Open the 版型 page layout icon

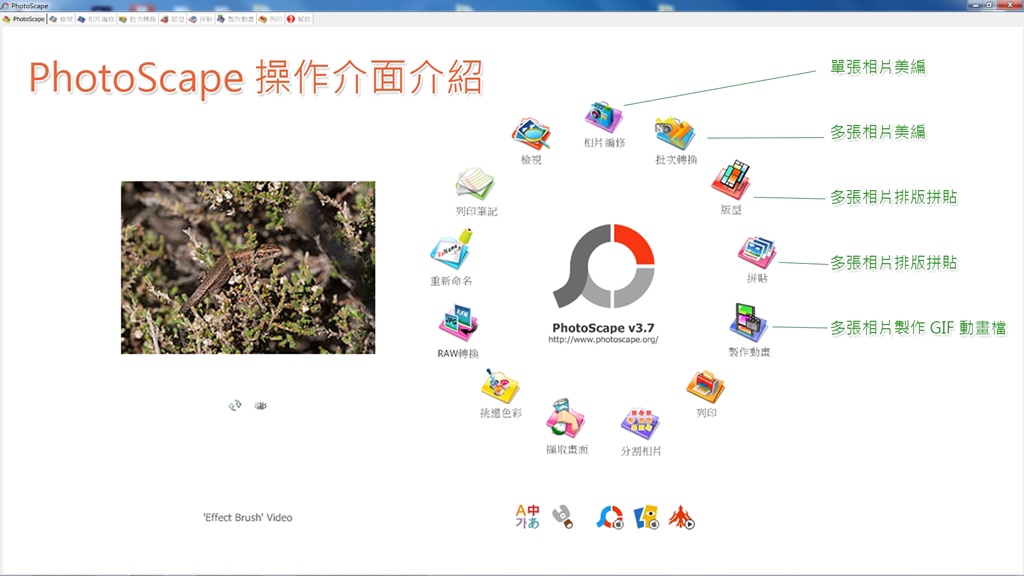point(731,180)
